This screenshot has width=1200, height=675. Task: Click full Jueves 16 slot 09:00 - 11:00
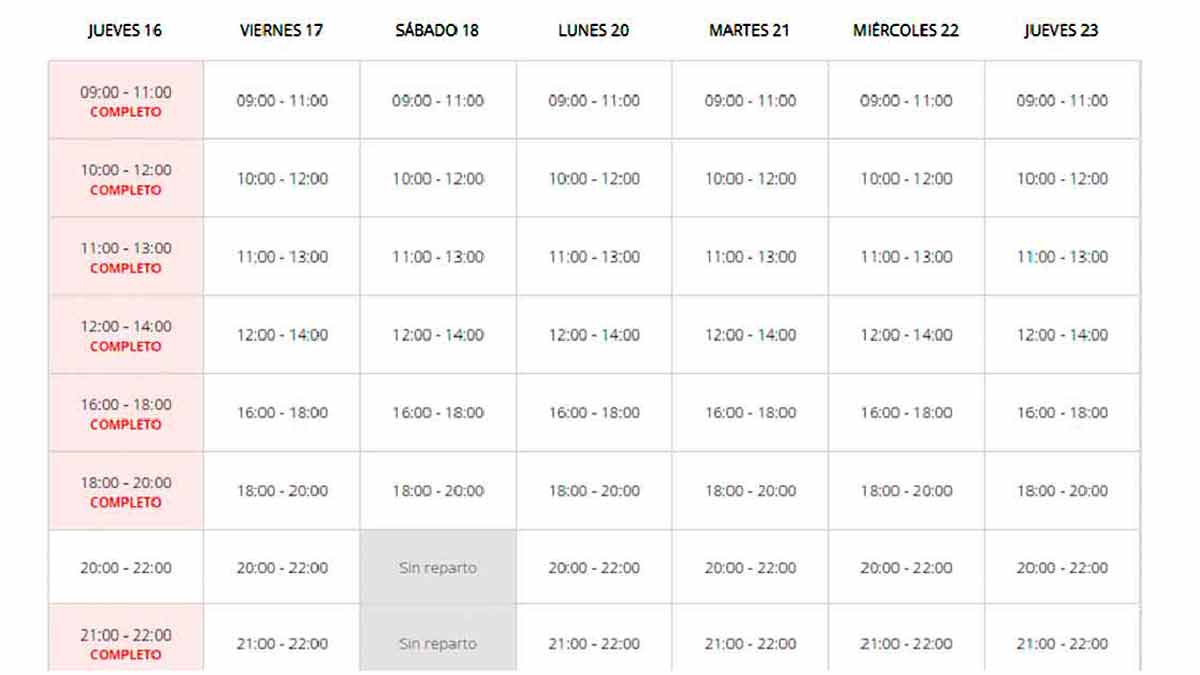126,100
